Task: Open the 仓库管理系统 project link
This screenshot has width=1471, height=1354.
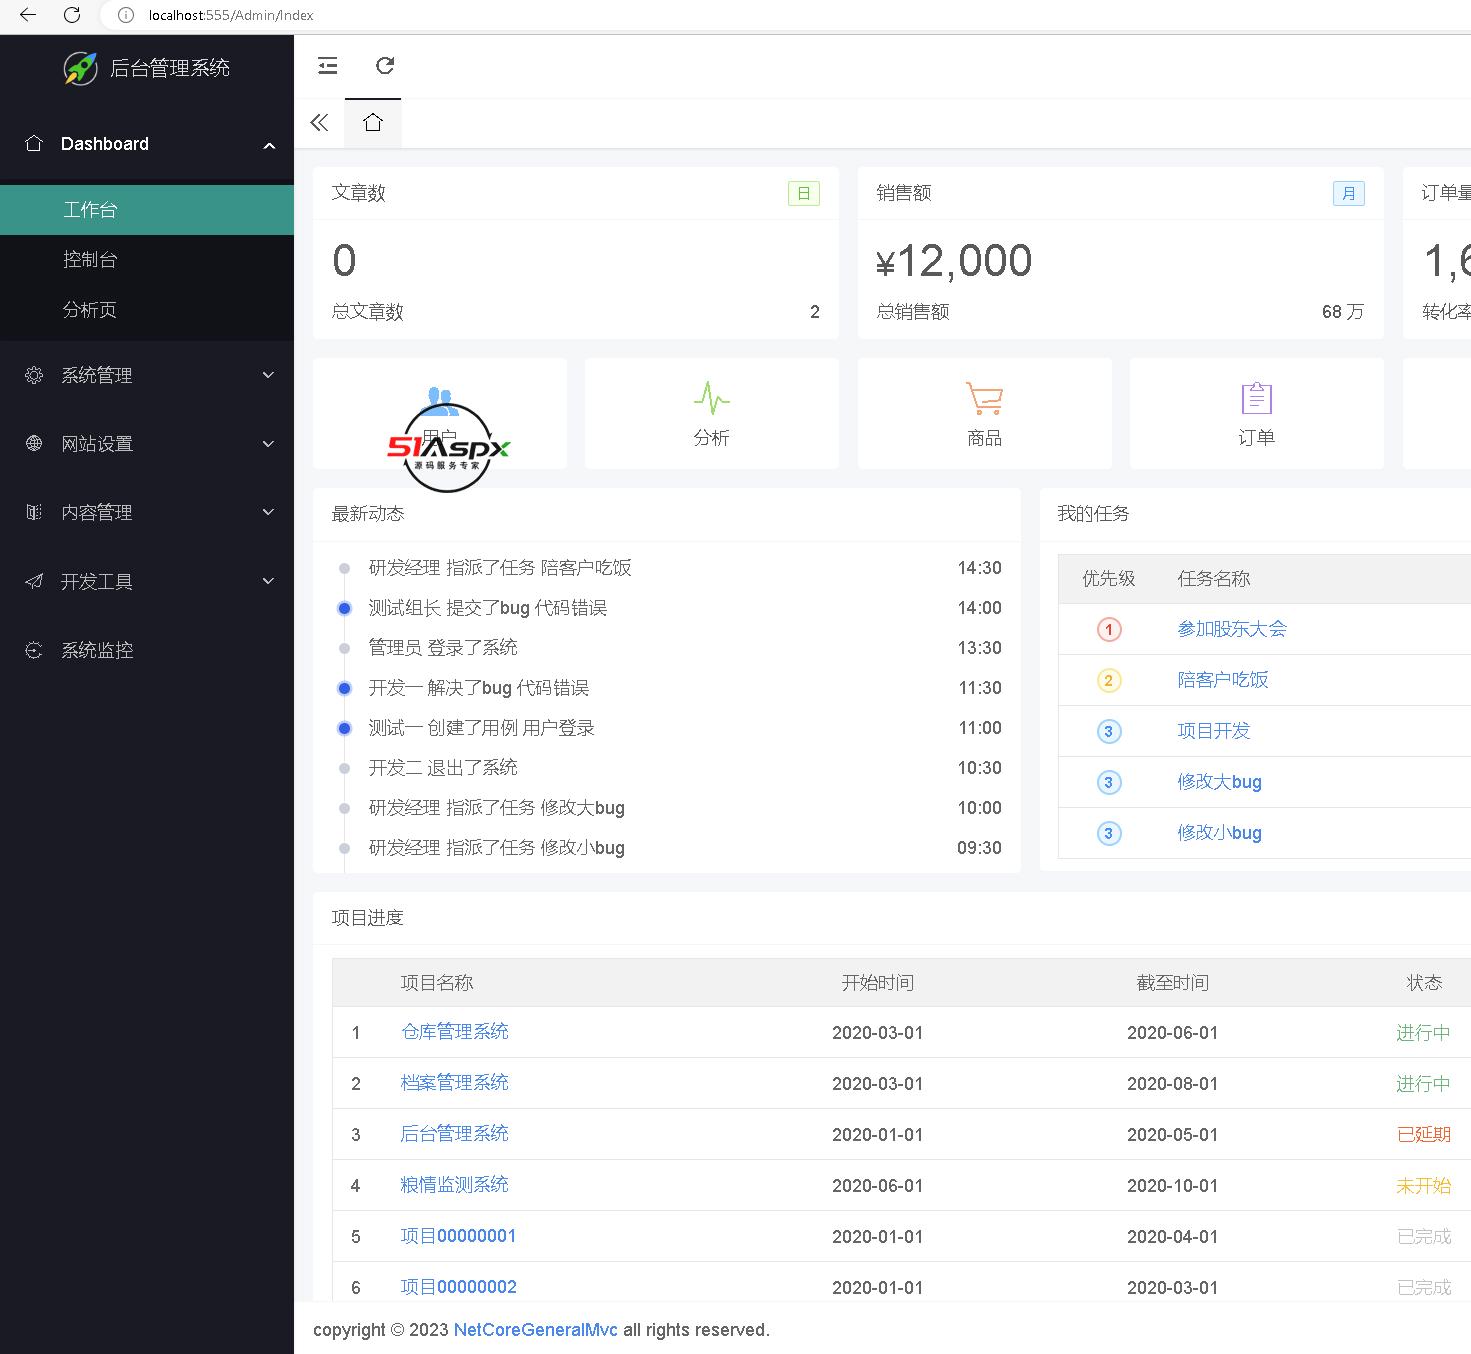Action: pos(454,1032)
